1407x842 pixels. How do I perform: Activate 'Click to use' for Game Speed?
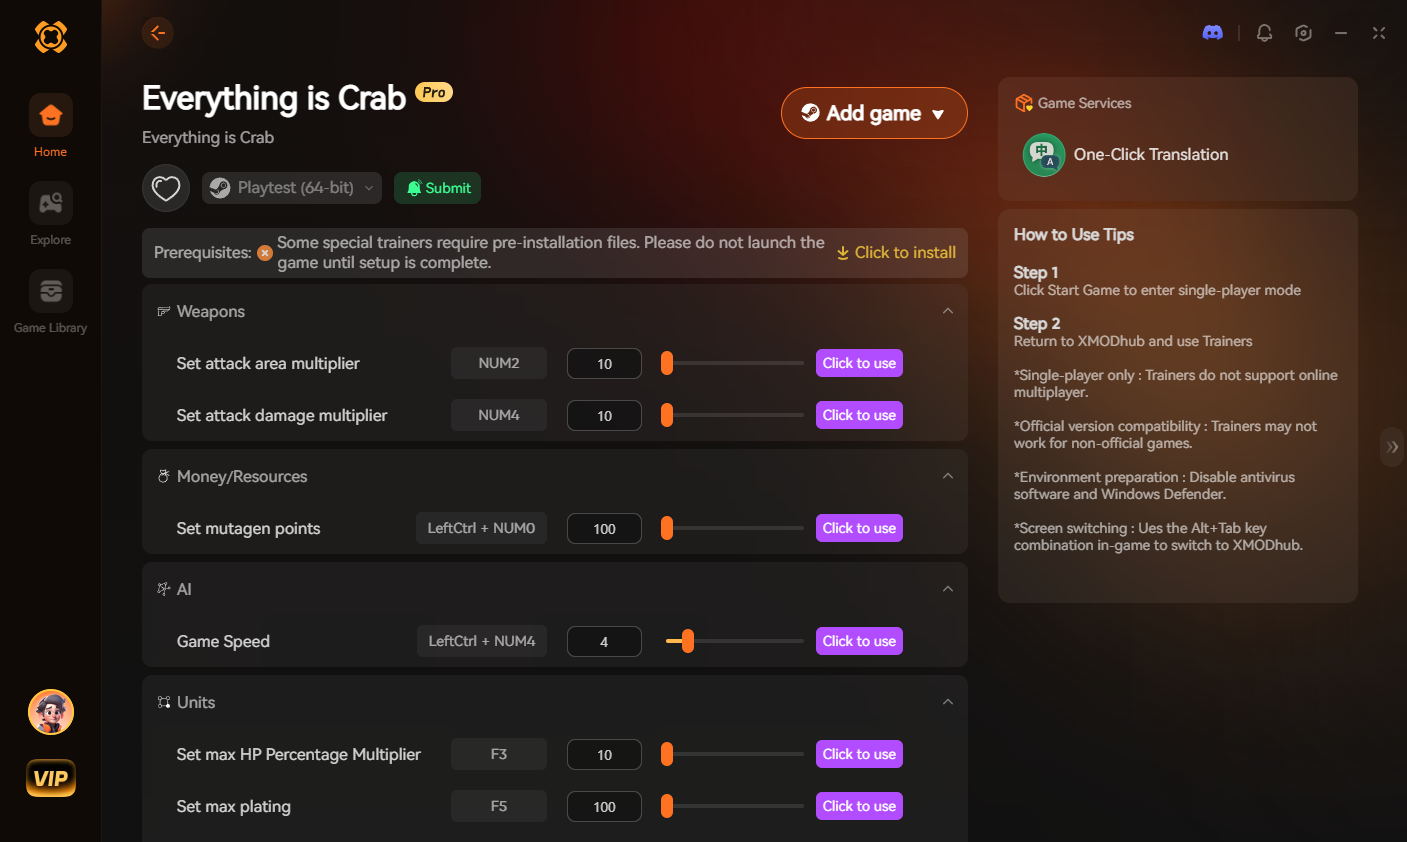click(860, 641)
